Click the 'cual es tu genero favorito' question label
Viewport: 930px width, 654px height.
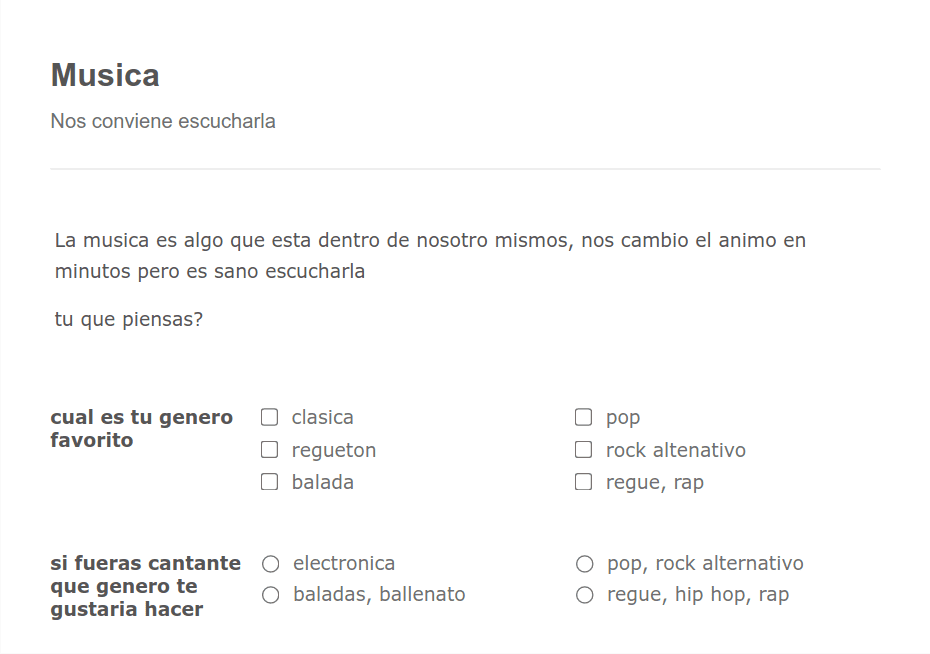[141, 428]
